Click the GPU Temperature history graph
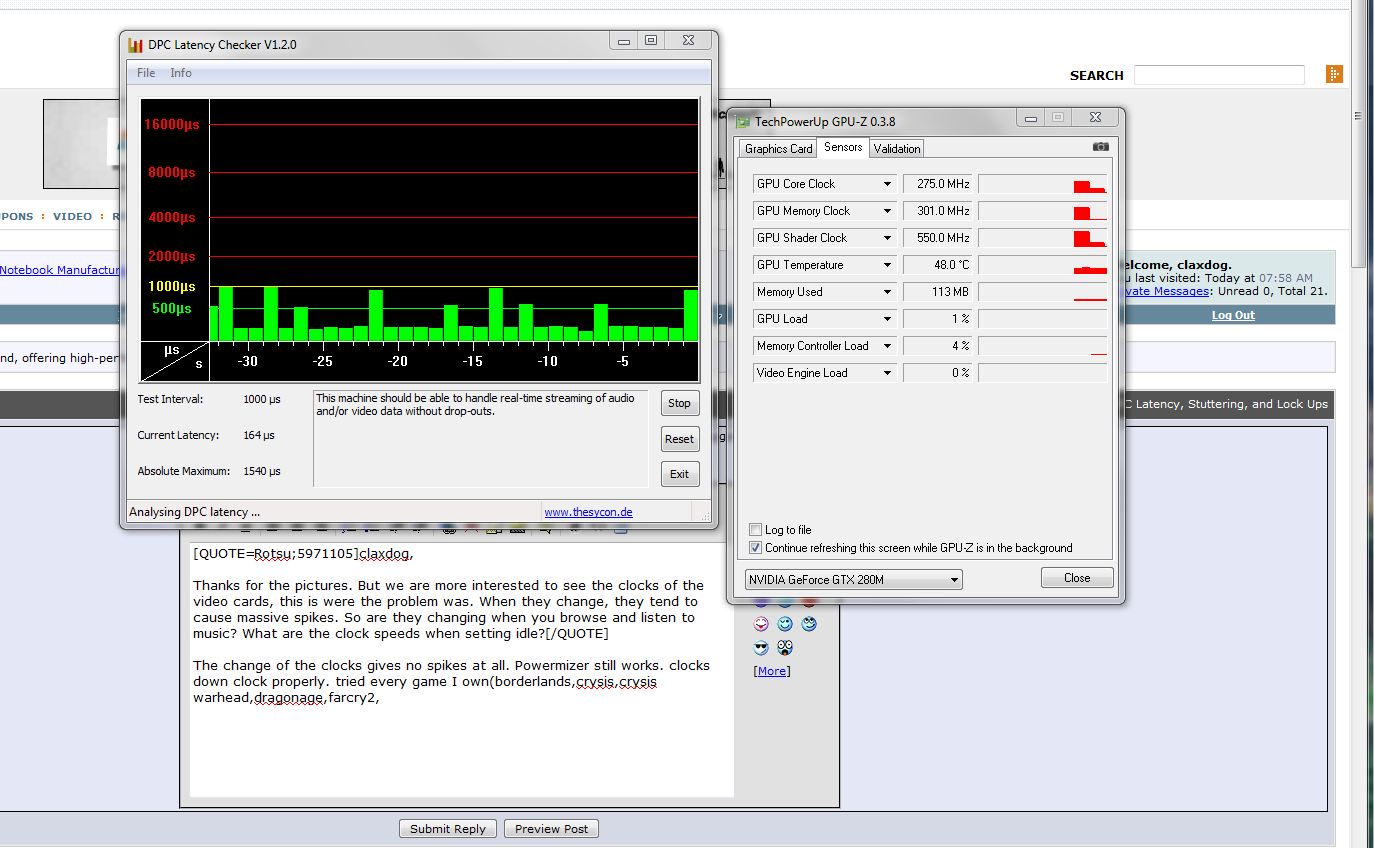 tap(1043, 265)
